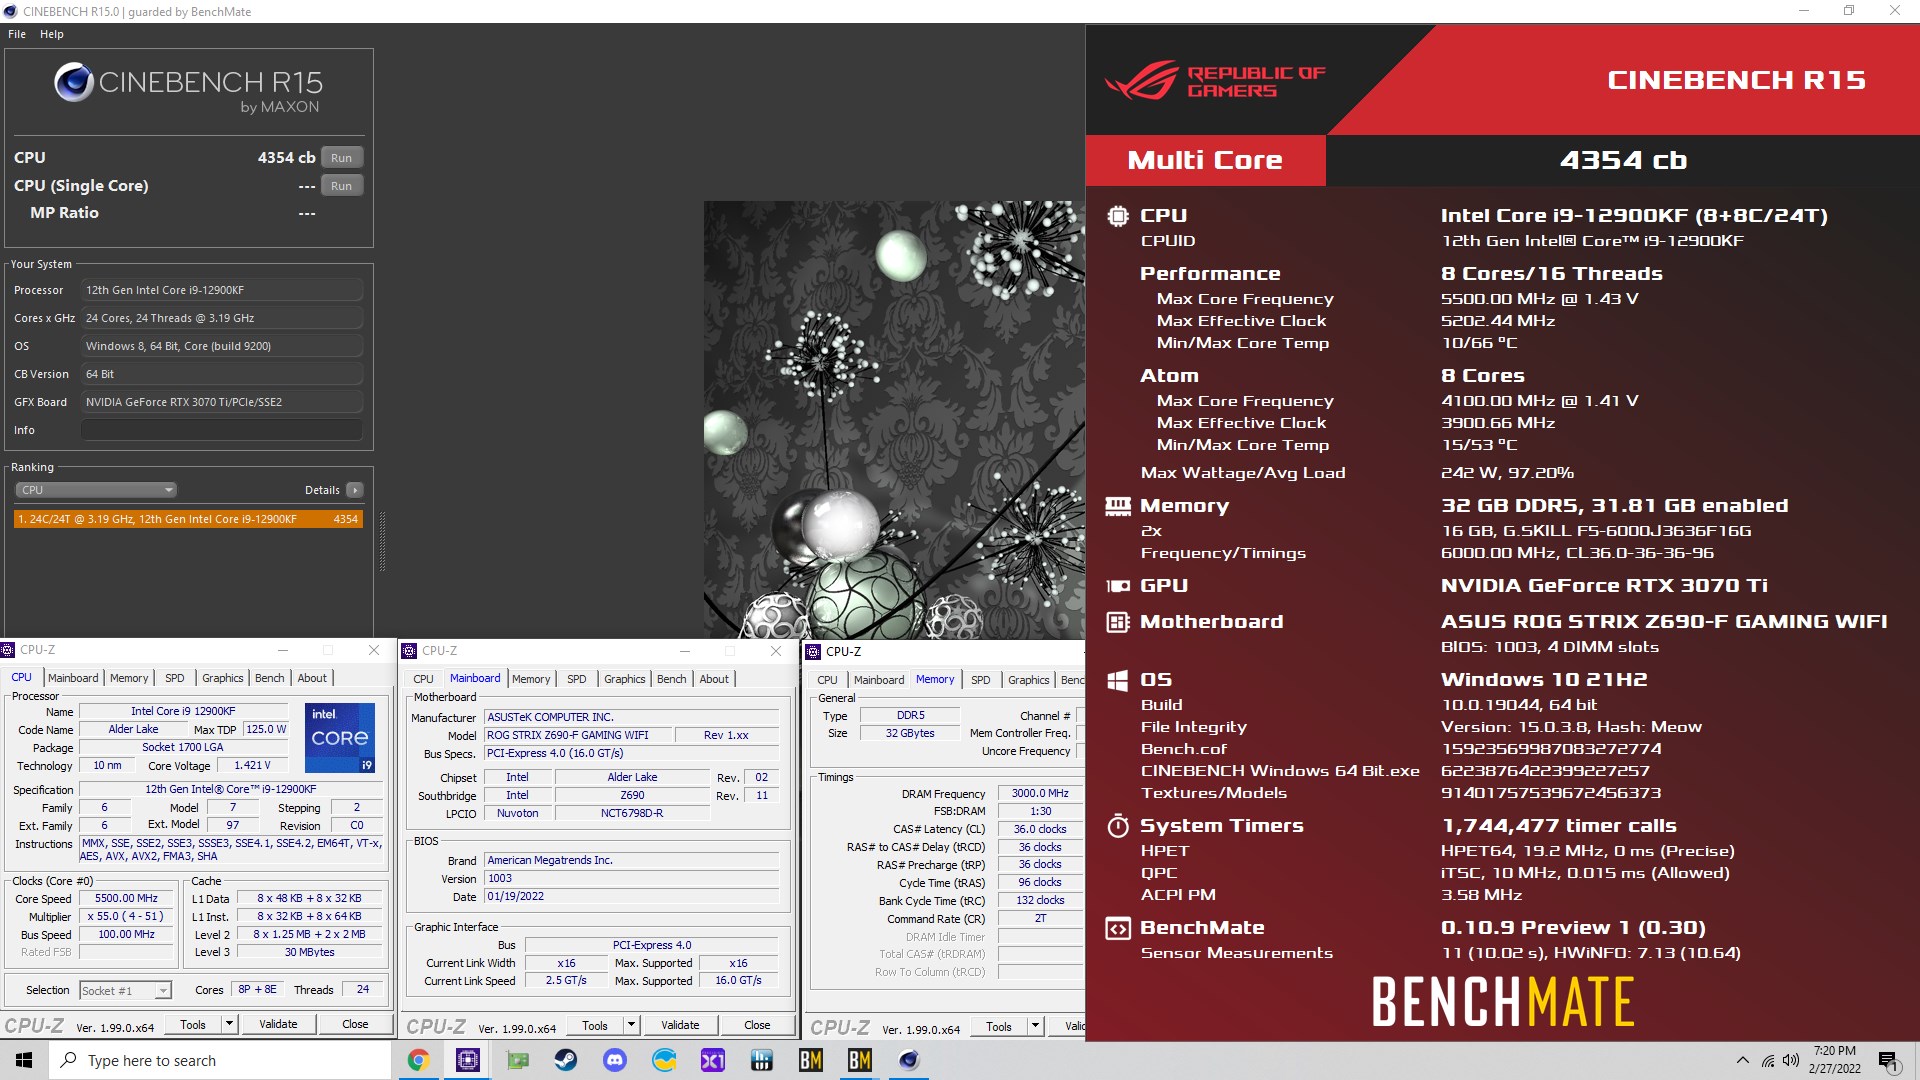Click the BenchMate GPU card icon

[1118, 586]
